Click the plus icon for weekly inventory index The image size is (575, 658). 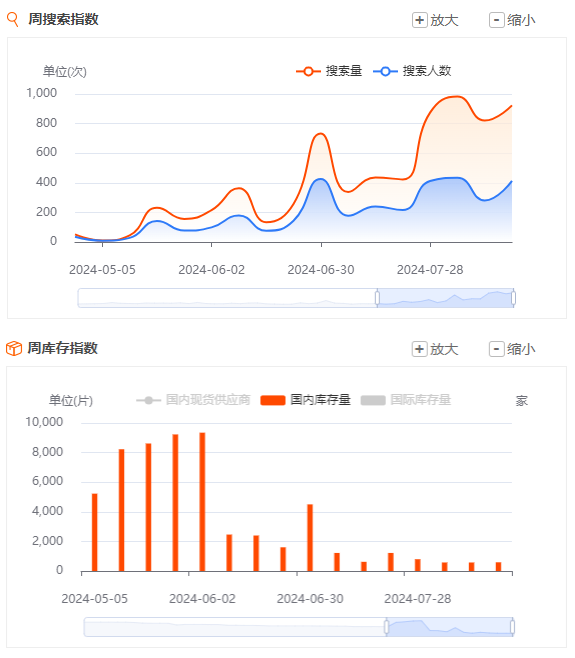click(x=419, y=349)
